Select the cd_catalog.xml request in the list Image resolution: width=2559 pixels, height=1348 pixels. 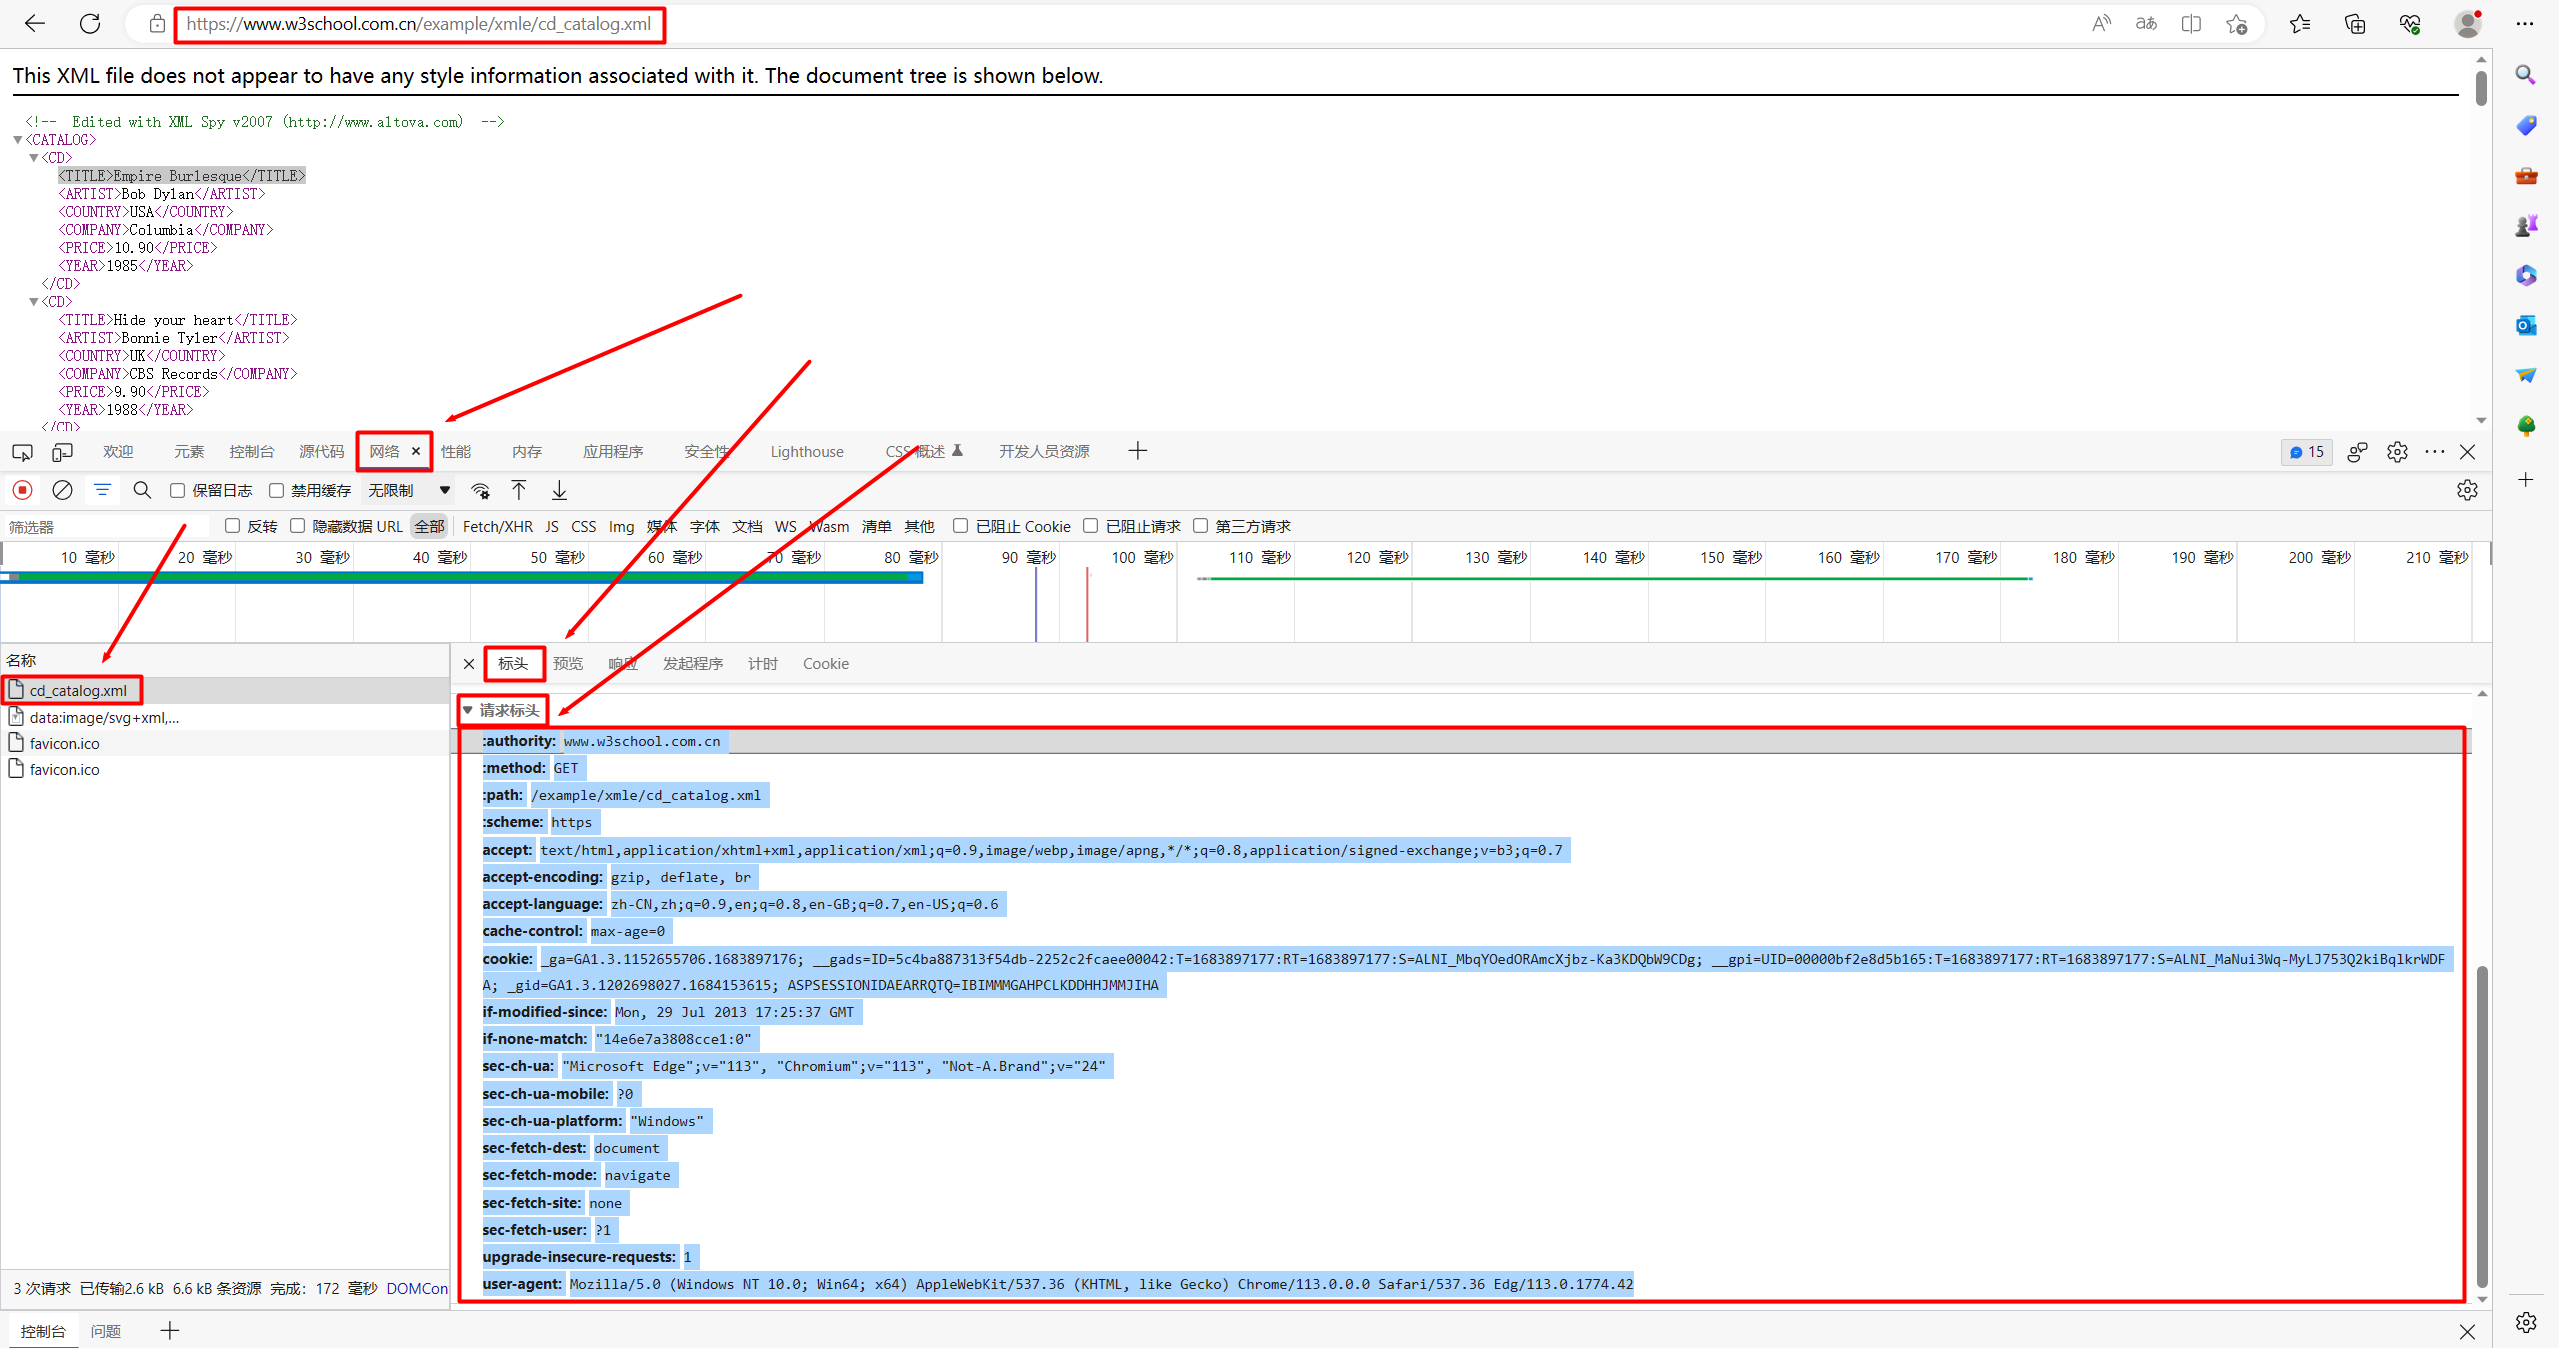(80, 690)
